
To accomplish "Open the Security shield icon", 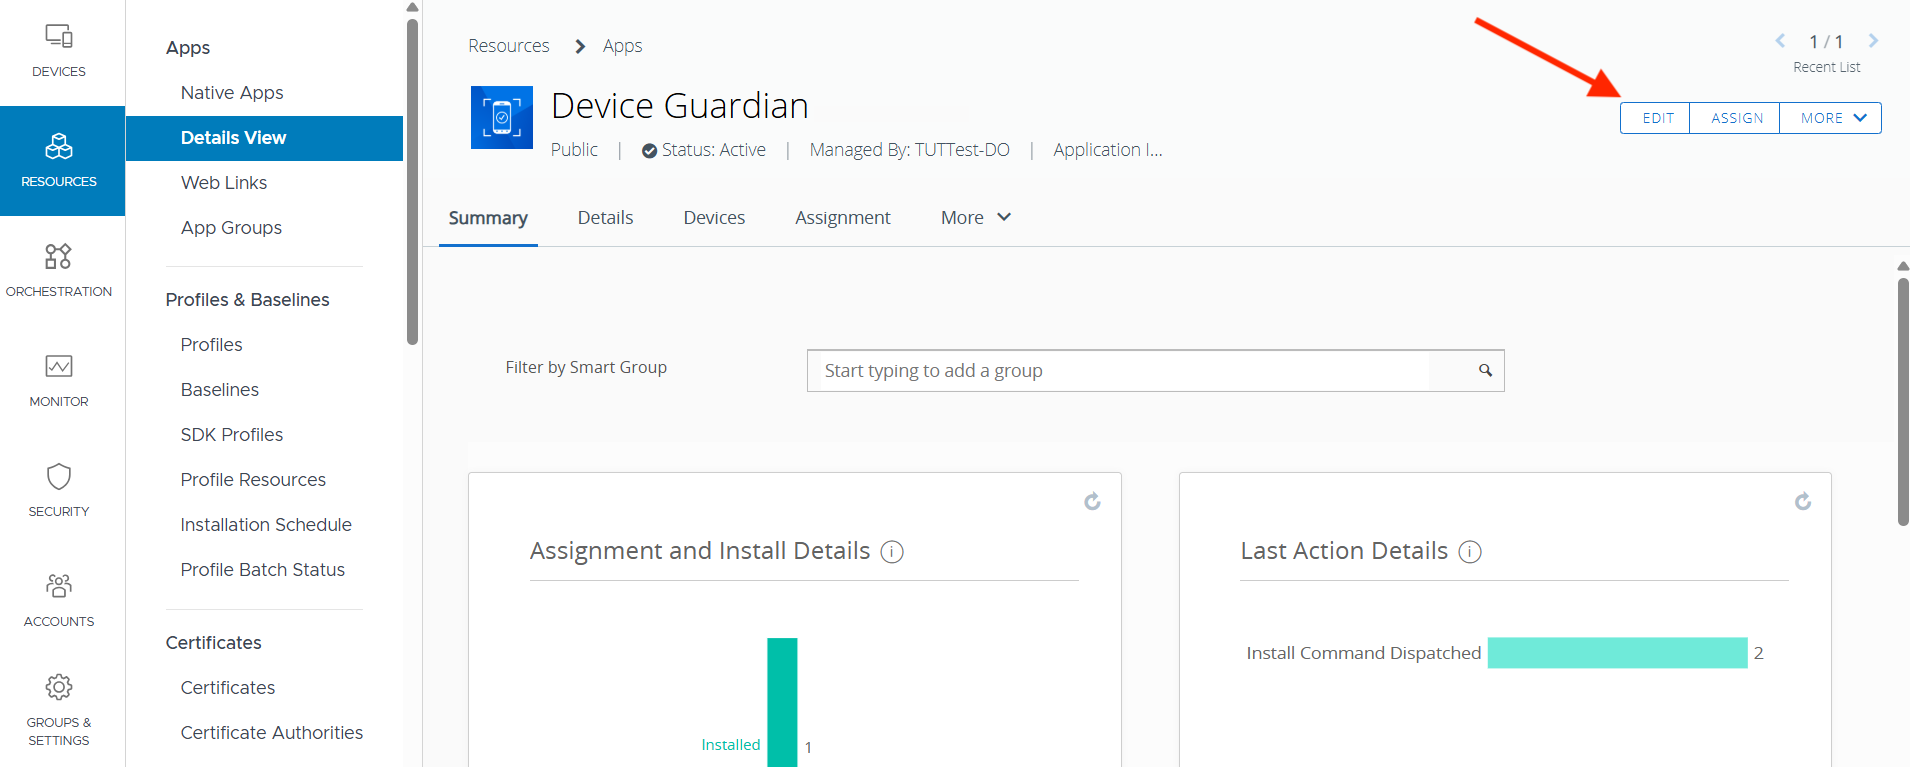I will click(x=59, y=477).
